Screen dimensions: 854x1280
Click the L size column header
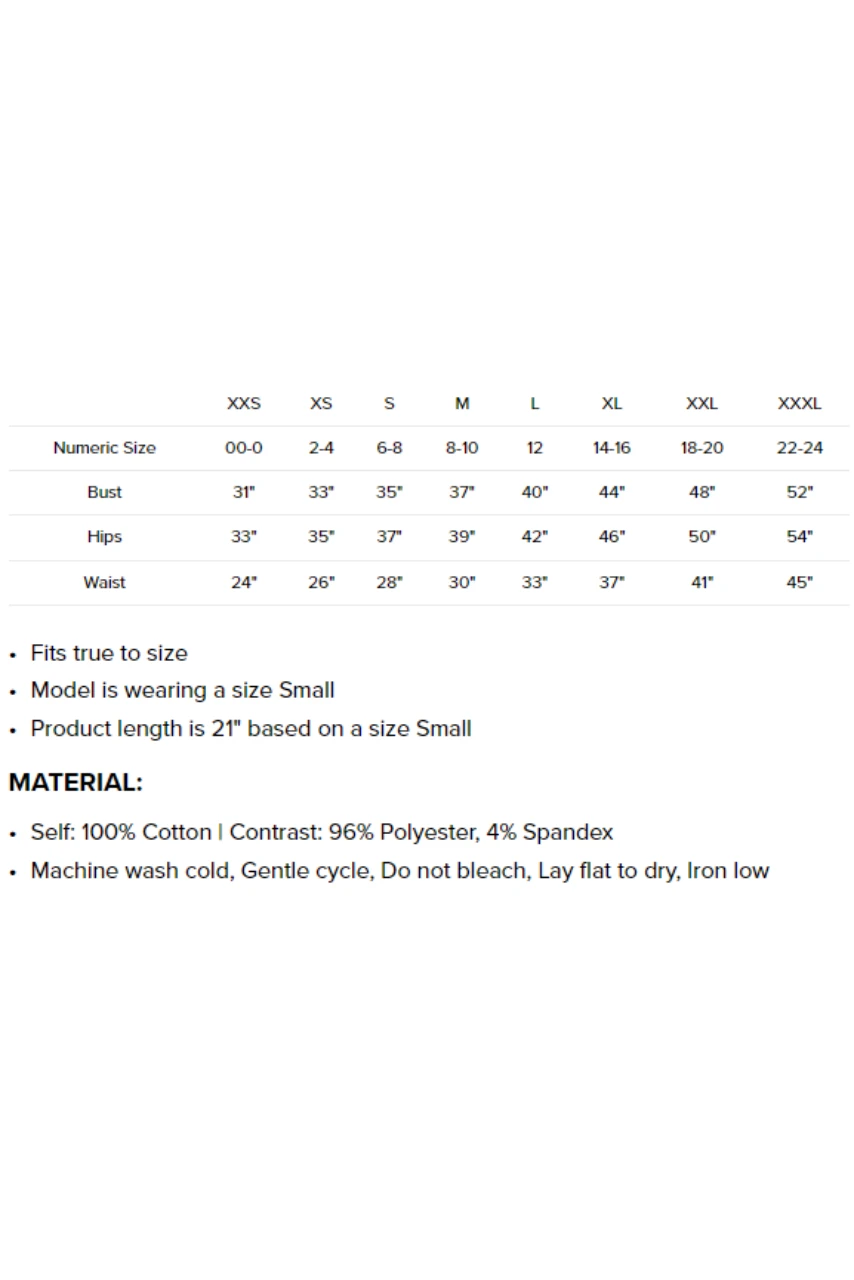(535, 404)
